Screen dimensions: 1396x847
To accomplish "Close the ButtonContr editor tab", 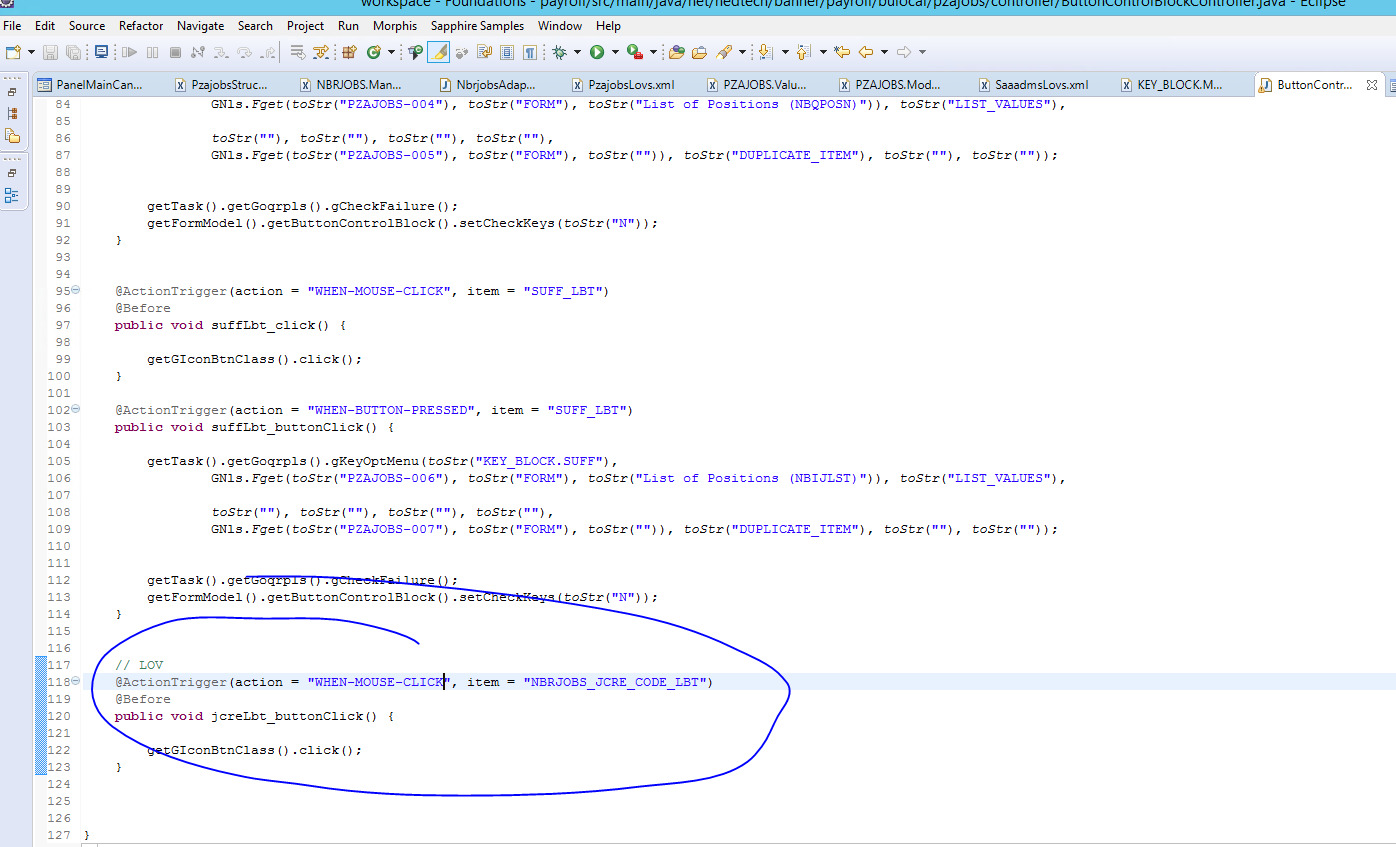I will pyautogui.click(x=1371, y=85).
